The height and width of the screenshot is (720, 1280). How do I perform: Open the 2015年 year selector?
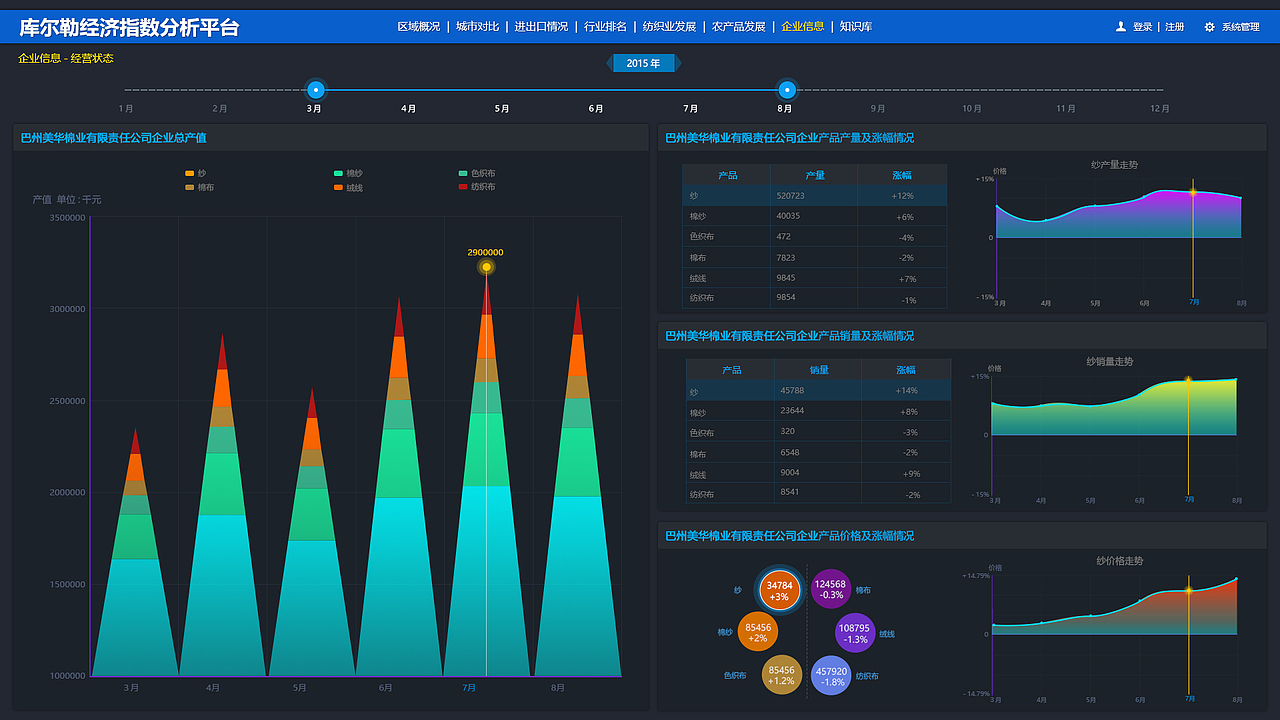pyautogui.click(x=644, y=63)
